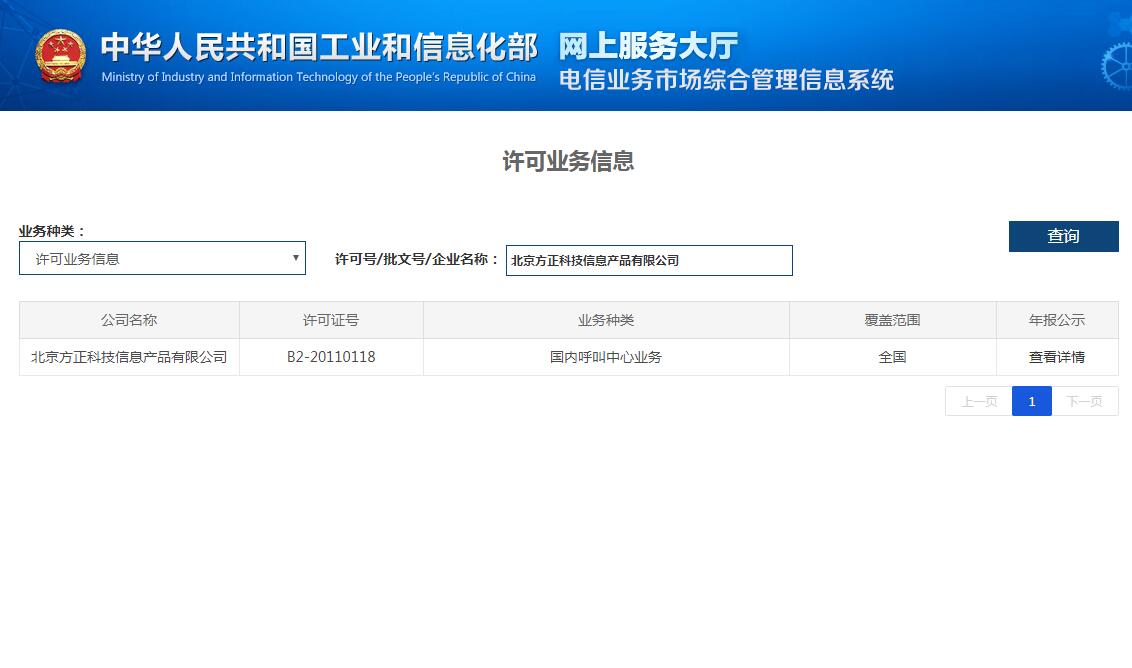Select page 1 in pagination
The height and width of the screenshot is (668, 1132).
[1032, 401]
